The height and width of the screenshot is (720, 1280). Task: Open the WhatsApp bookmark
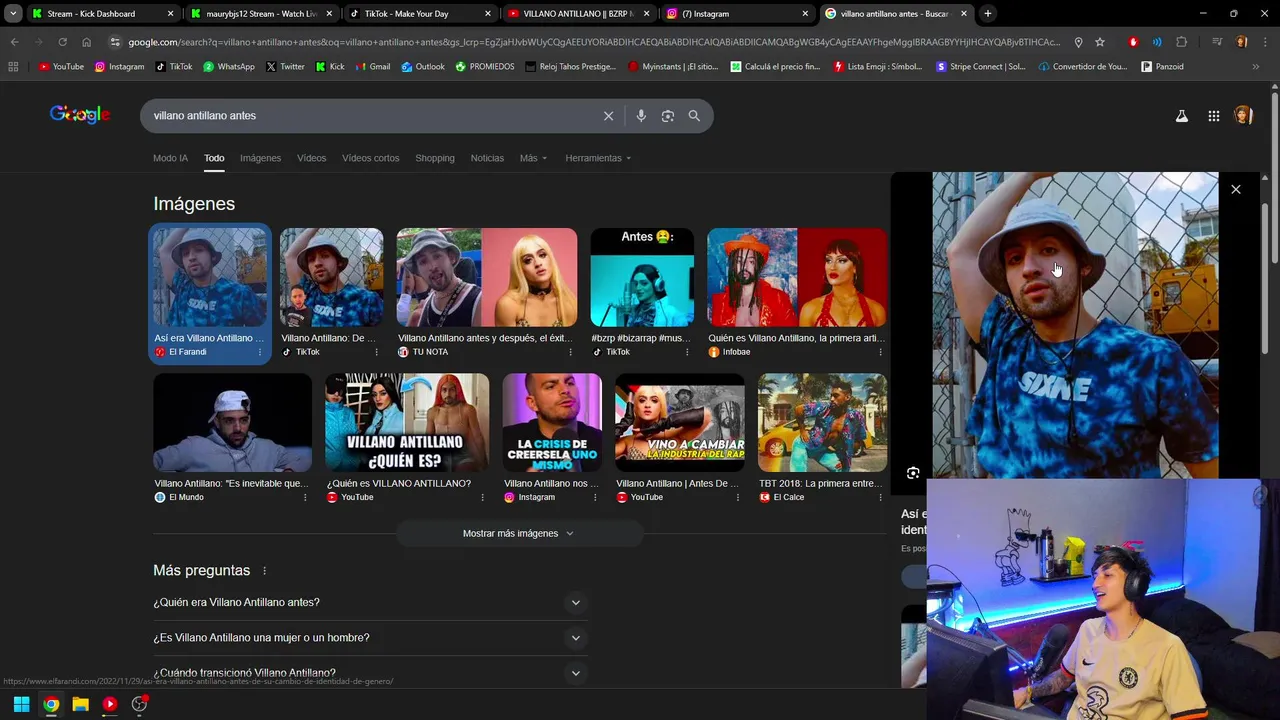click(x=229, y=67)
